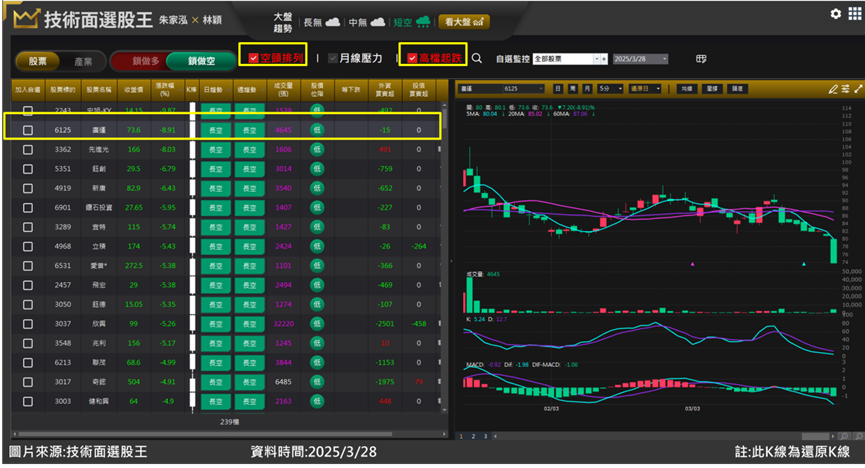Select the 3037 欣興 stock row
The height and width of the screenshot is (468, 865).
(x=226, y=324)
